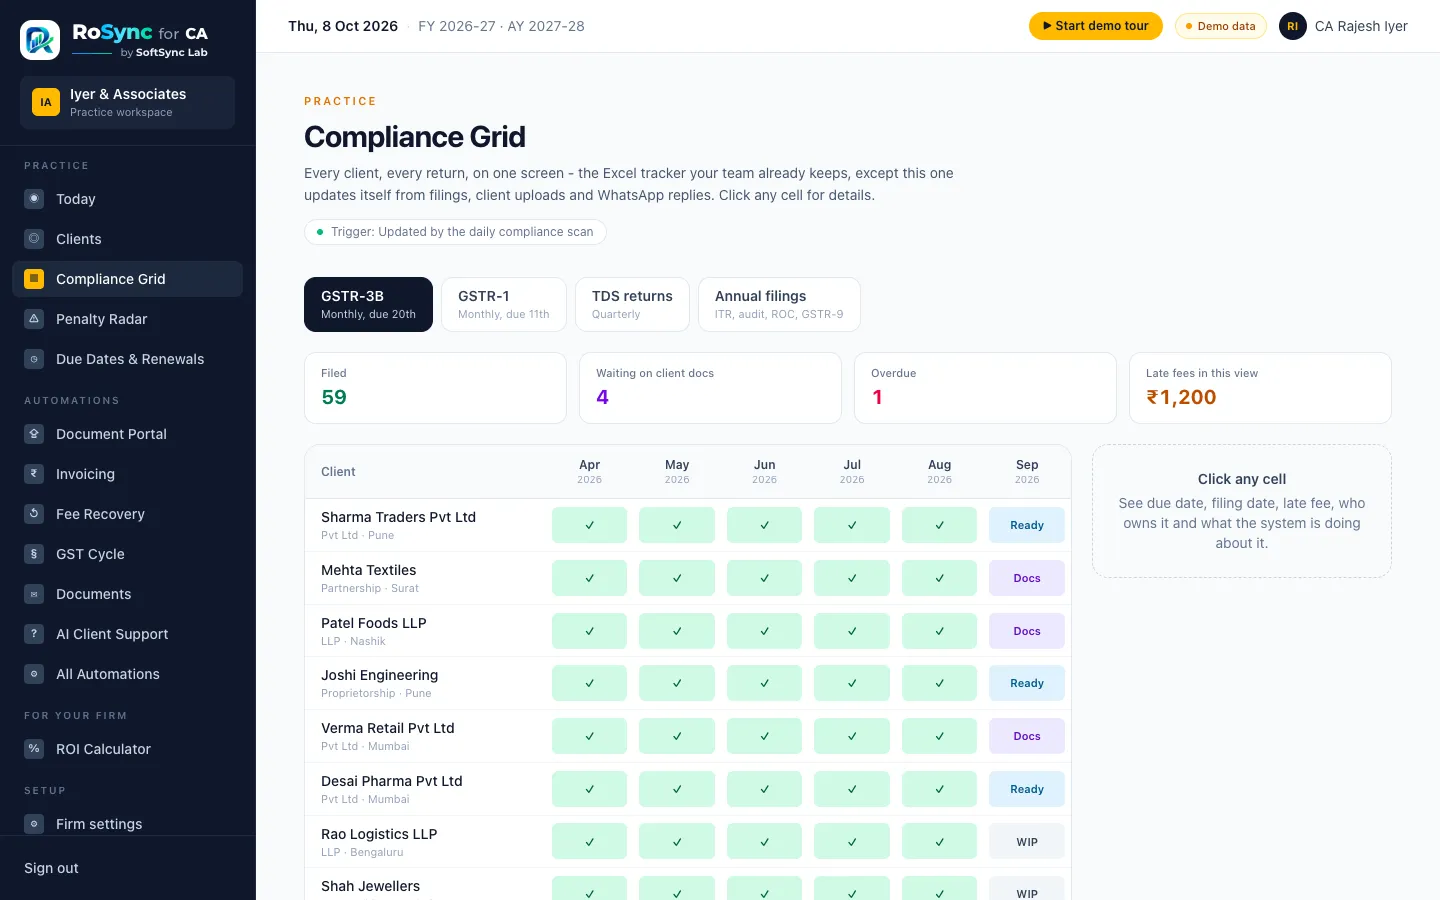Click the Late fees summary card
Image resolution: width=1440 pixels, height=900 pixels.
click(x=1260, y=388)
